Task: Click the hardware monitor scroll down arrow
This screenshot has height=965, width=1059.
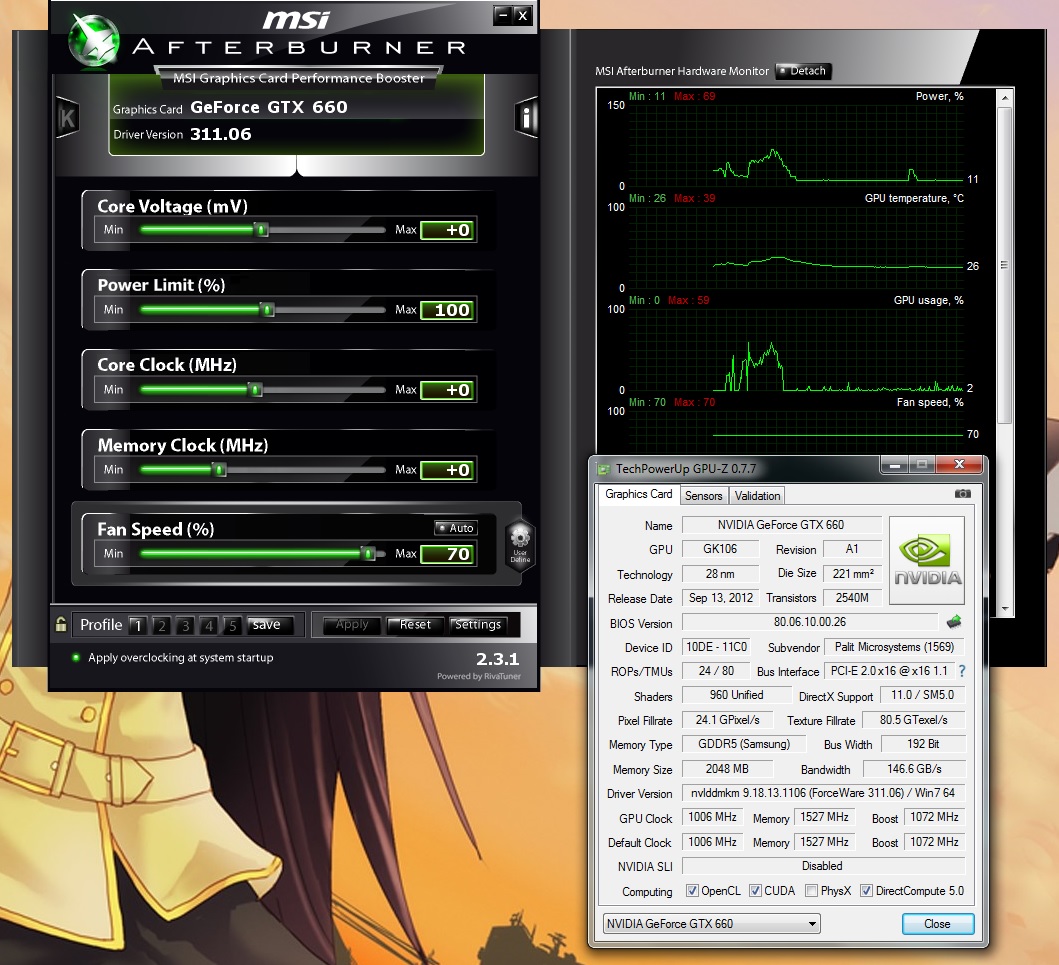Action: point(1005,609)
